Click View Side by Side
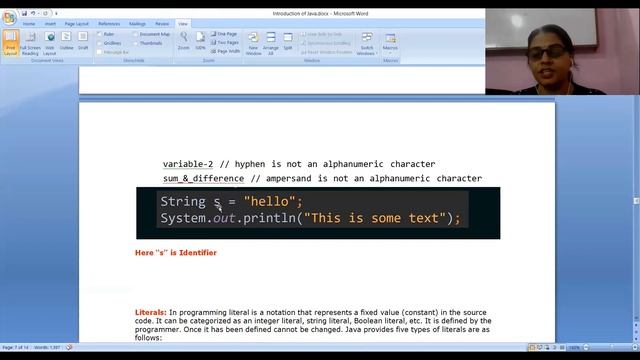This screenshot has width=640, height=360. [322, 34]
